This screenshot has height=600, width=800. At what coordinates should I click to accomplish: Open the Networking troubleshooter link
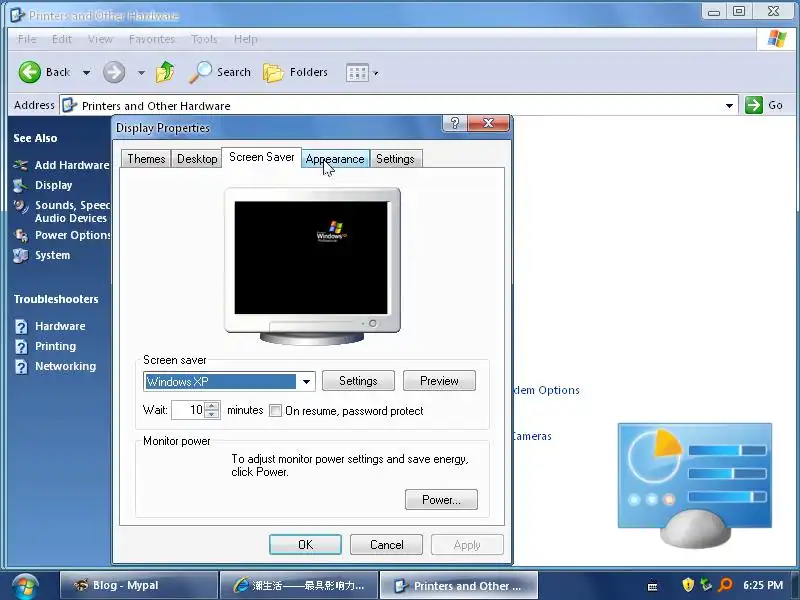(x=65, y=366)
